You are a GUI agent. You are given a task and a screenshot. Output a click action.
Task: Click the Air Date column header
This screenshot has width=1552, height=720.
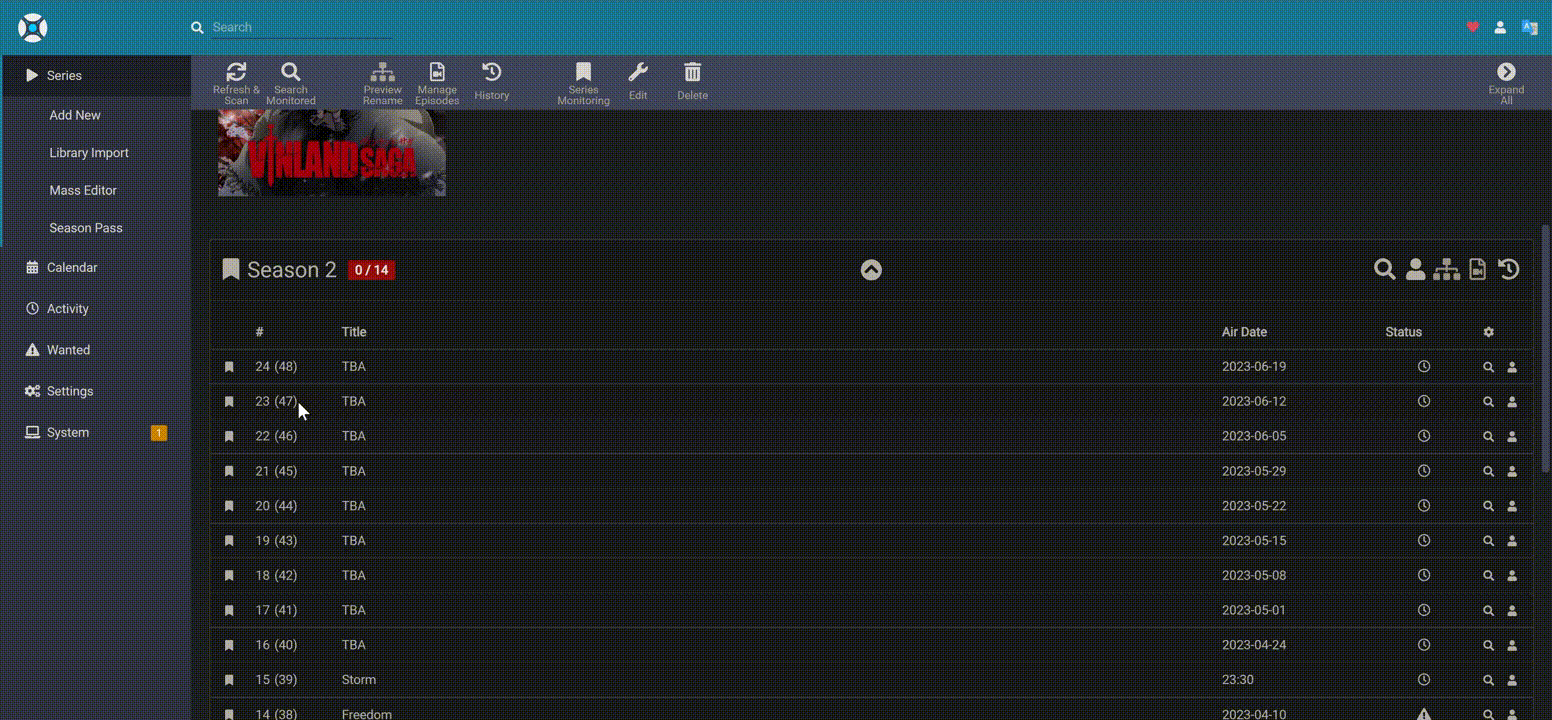click(x=1244, y=332)
